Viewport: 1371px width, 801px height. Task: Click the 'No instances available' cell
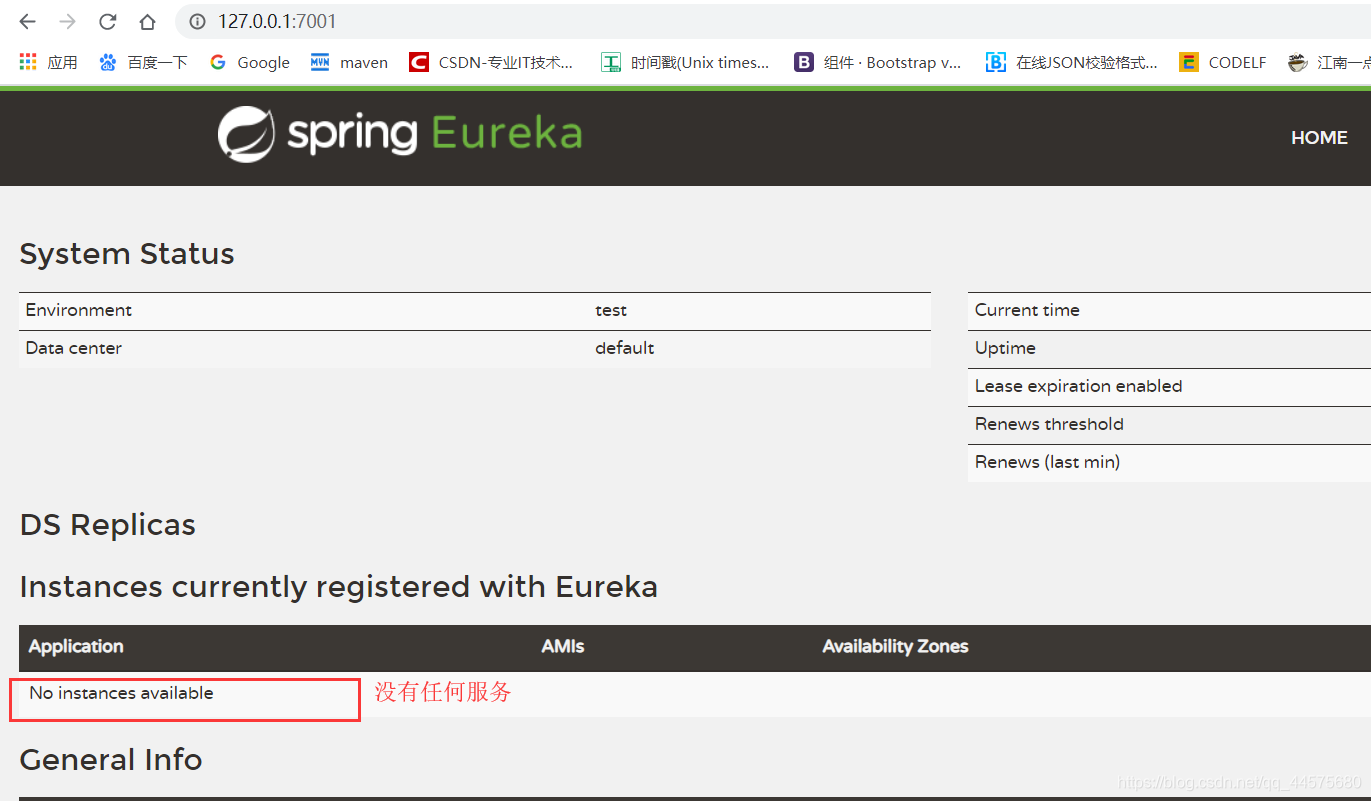point(121,693)
